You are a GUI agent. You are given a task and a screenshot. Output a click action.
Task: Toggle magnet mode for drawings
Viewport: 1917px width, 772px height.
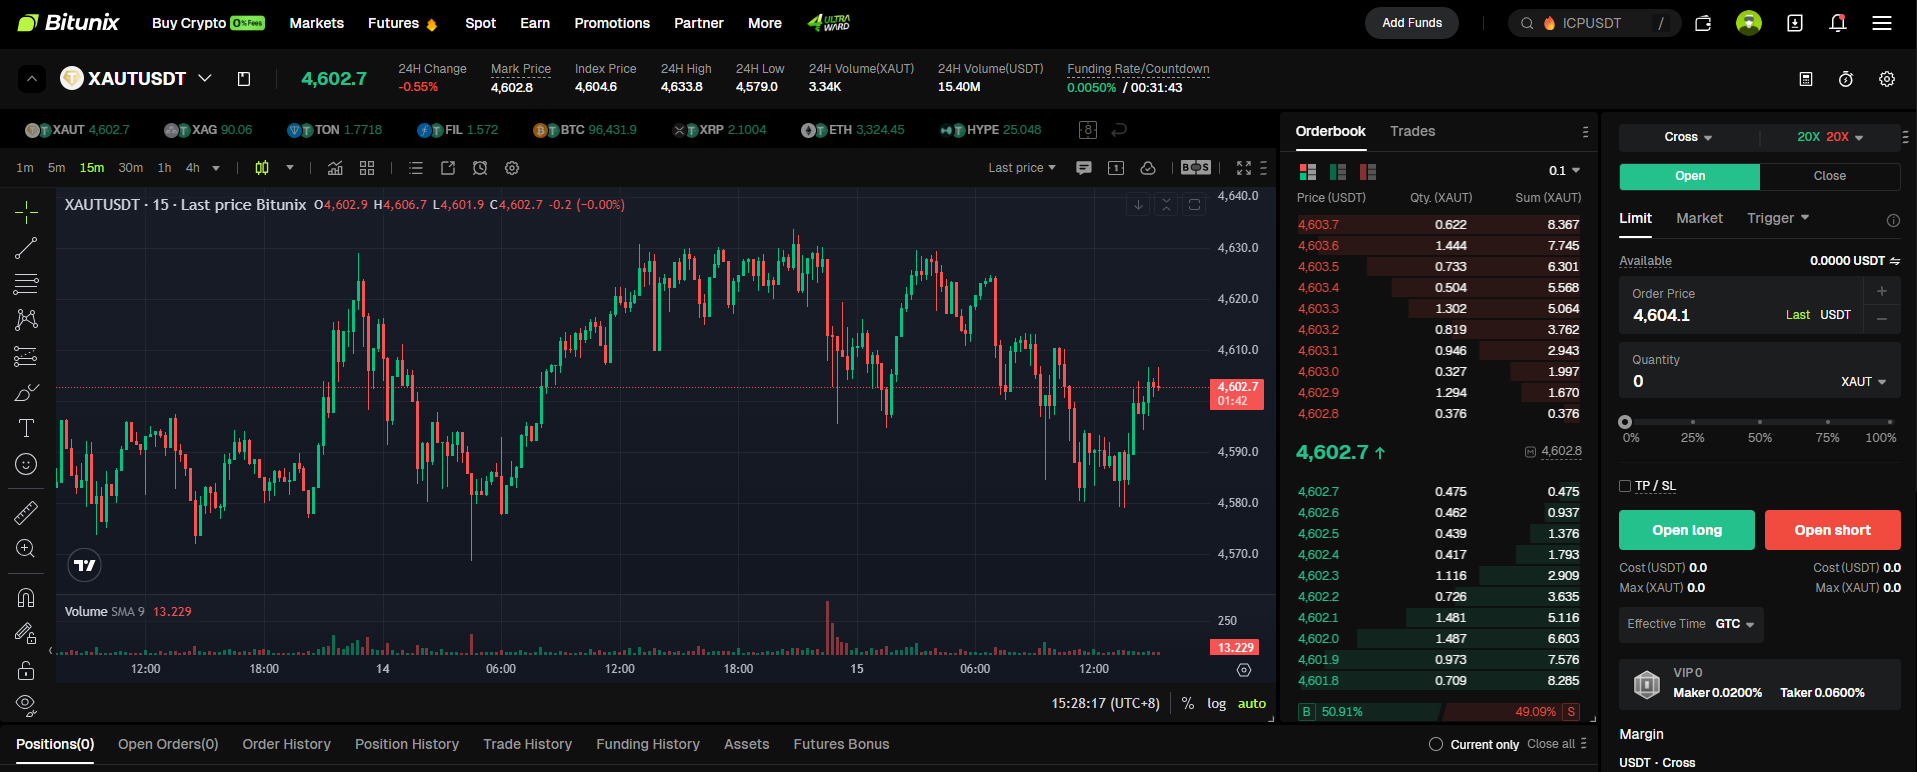(26, 598)
